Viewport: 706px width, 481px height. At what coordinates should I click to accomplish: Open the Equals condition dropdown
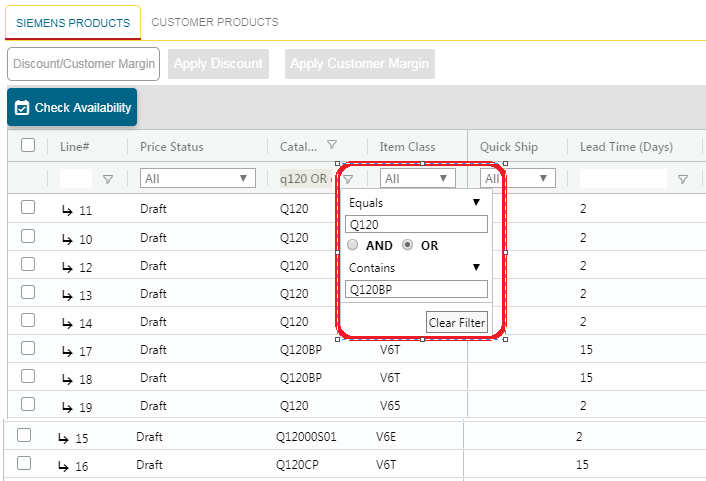pos(416,203)
